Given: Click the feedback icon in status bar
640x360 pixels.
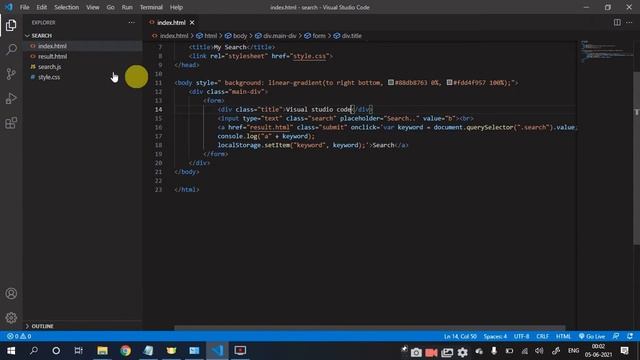Looking at the screenshot, I should pyautogui.click(x=616, y=336).
